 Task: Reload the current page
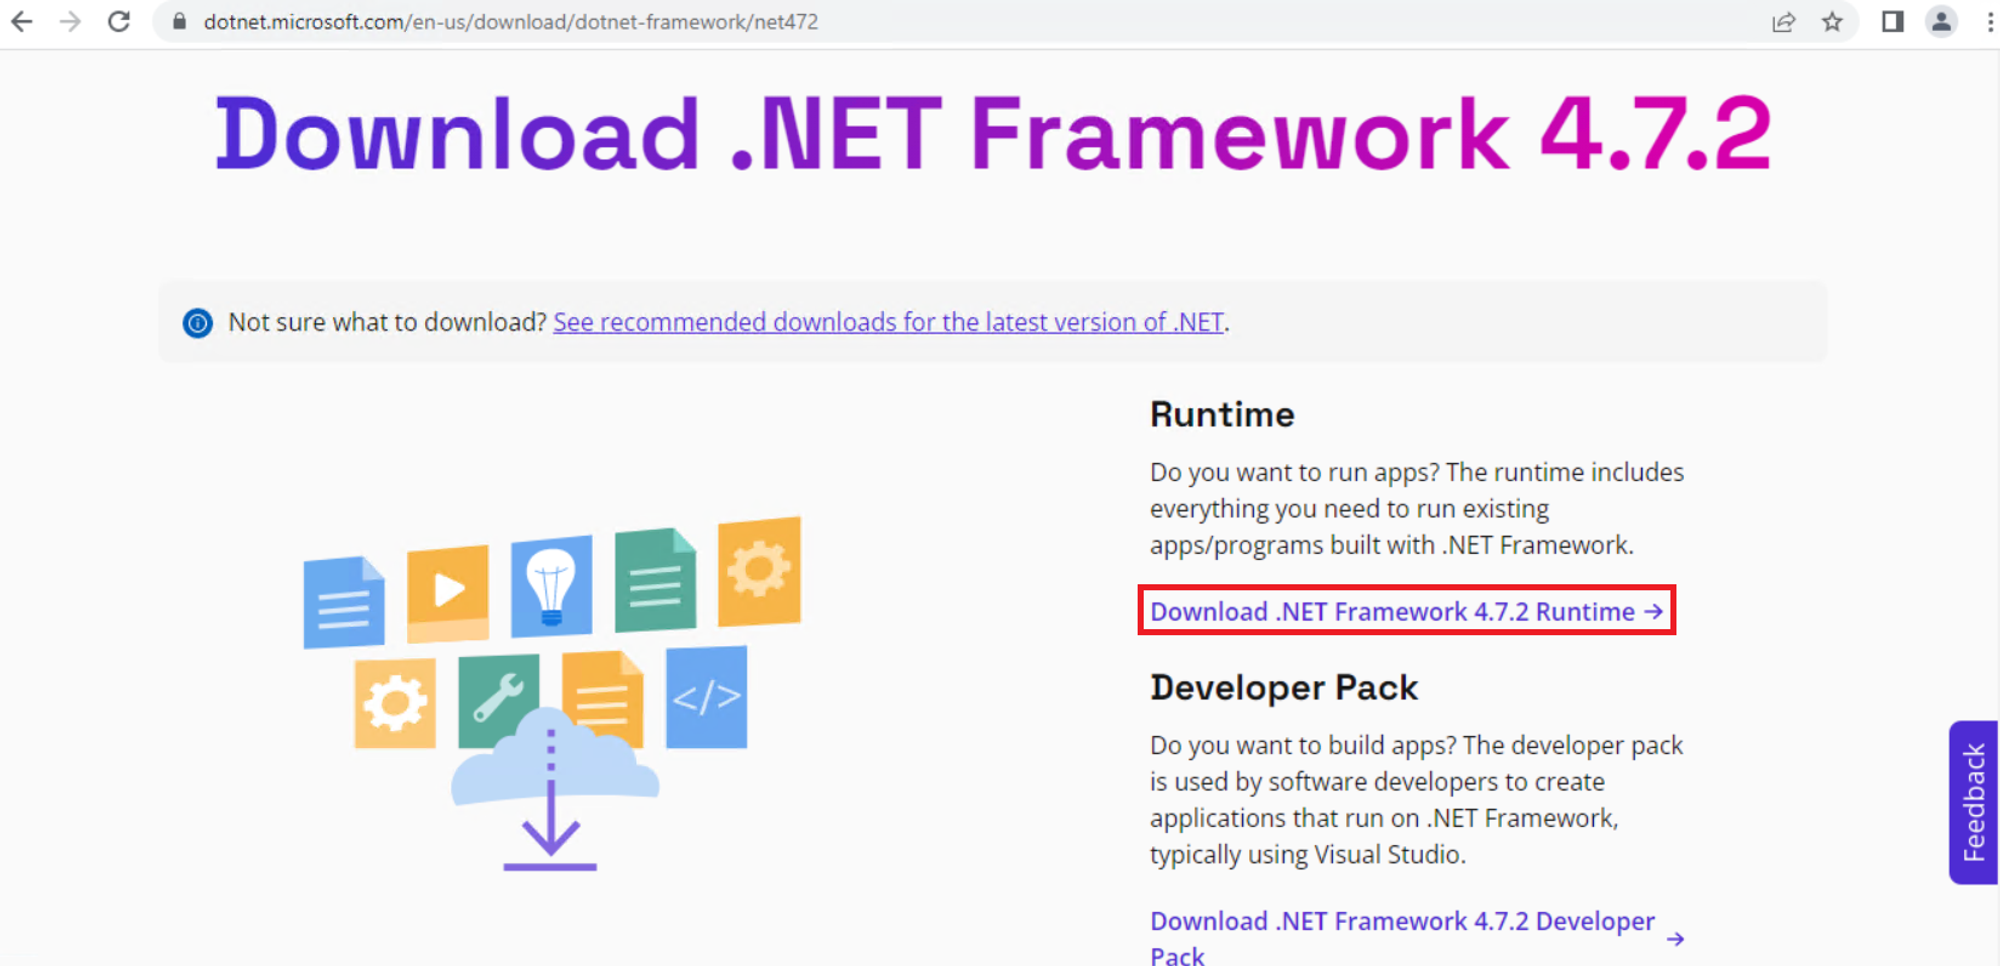(119, 21)
